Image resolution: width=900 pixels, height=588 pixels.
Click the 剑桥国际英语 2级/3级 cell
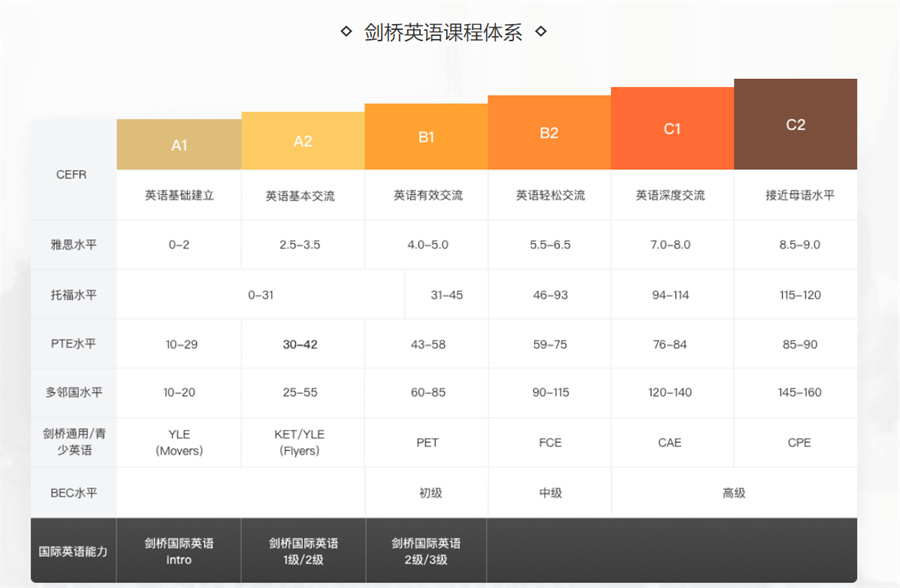(426, 551)
